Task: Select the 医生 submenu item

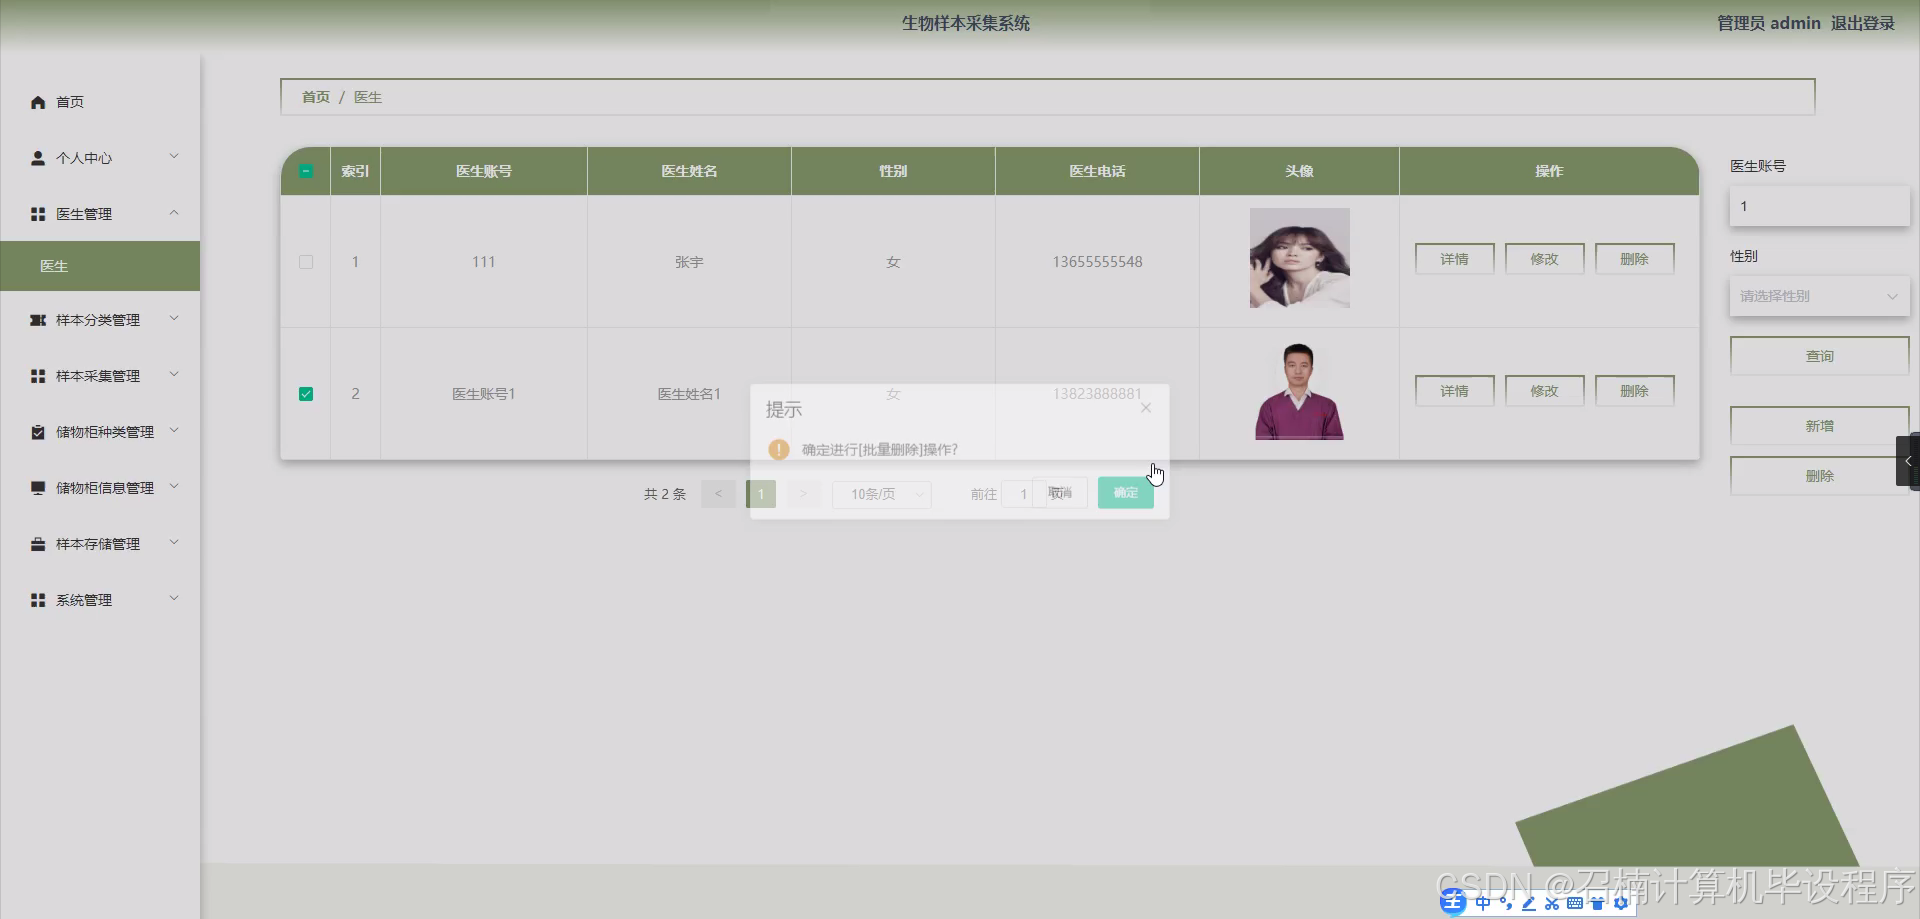Action: 100,266
